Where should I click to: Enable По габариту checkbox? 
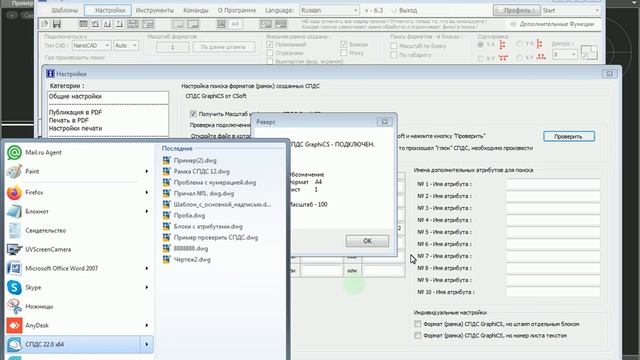click(394, 55)
